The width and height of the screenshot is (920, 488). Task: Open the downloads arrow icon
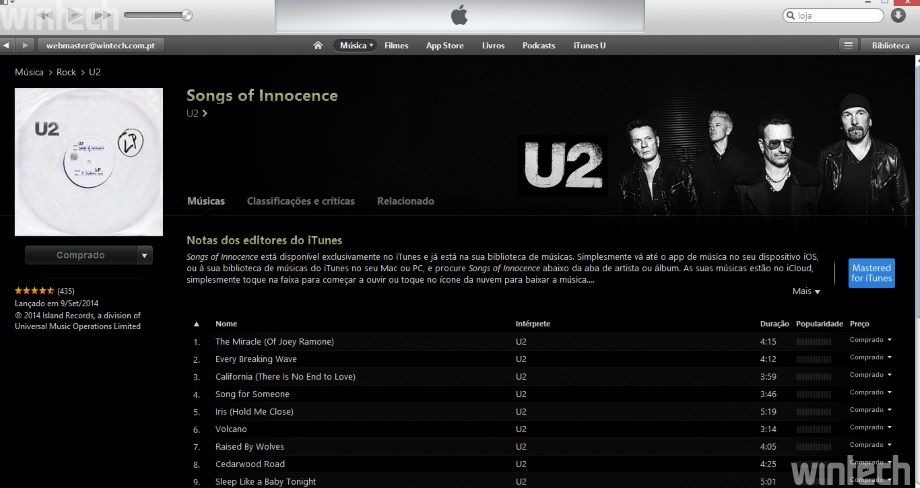pos(898,15)
